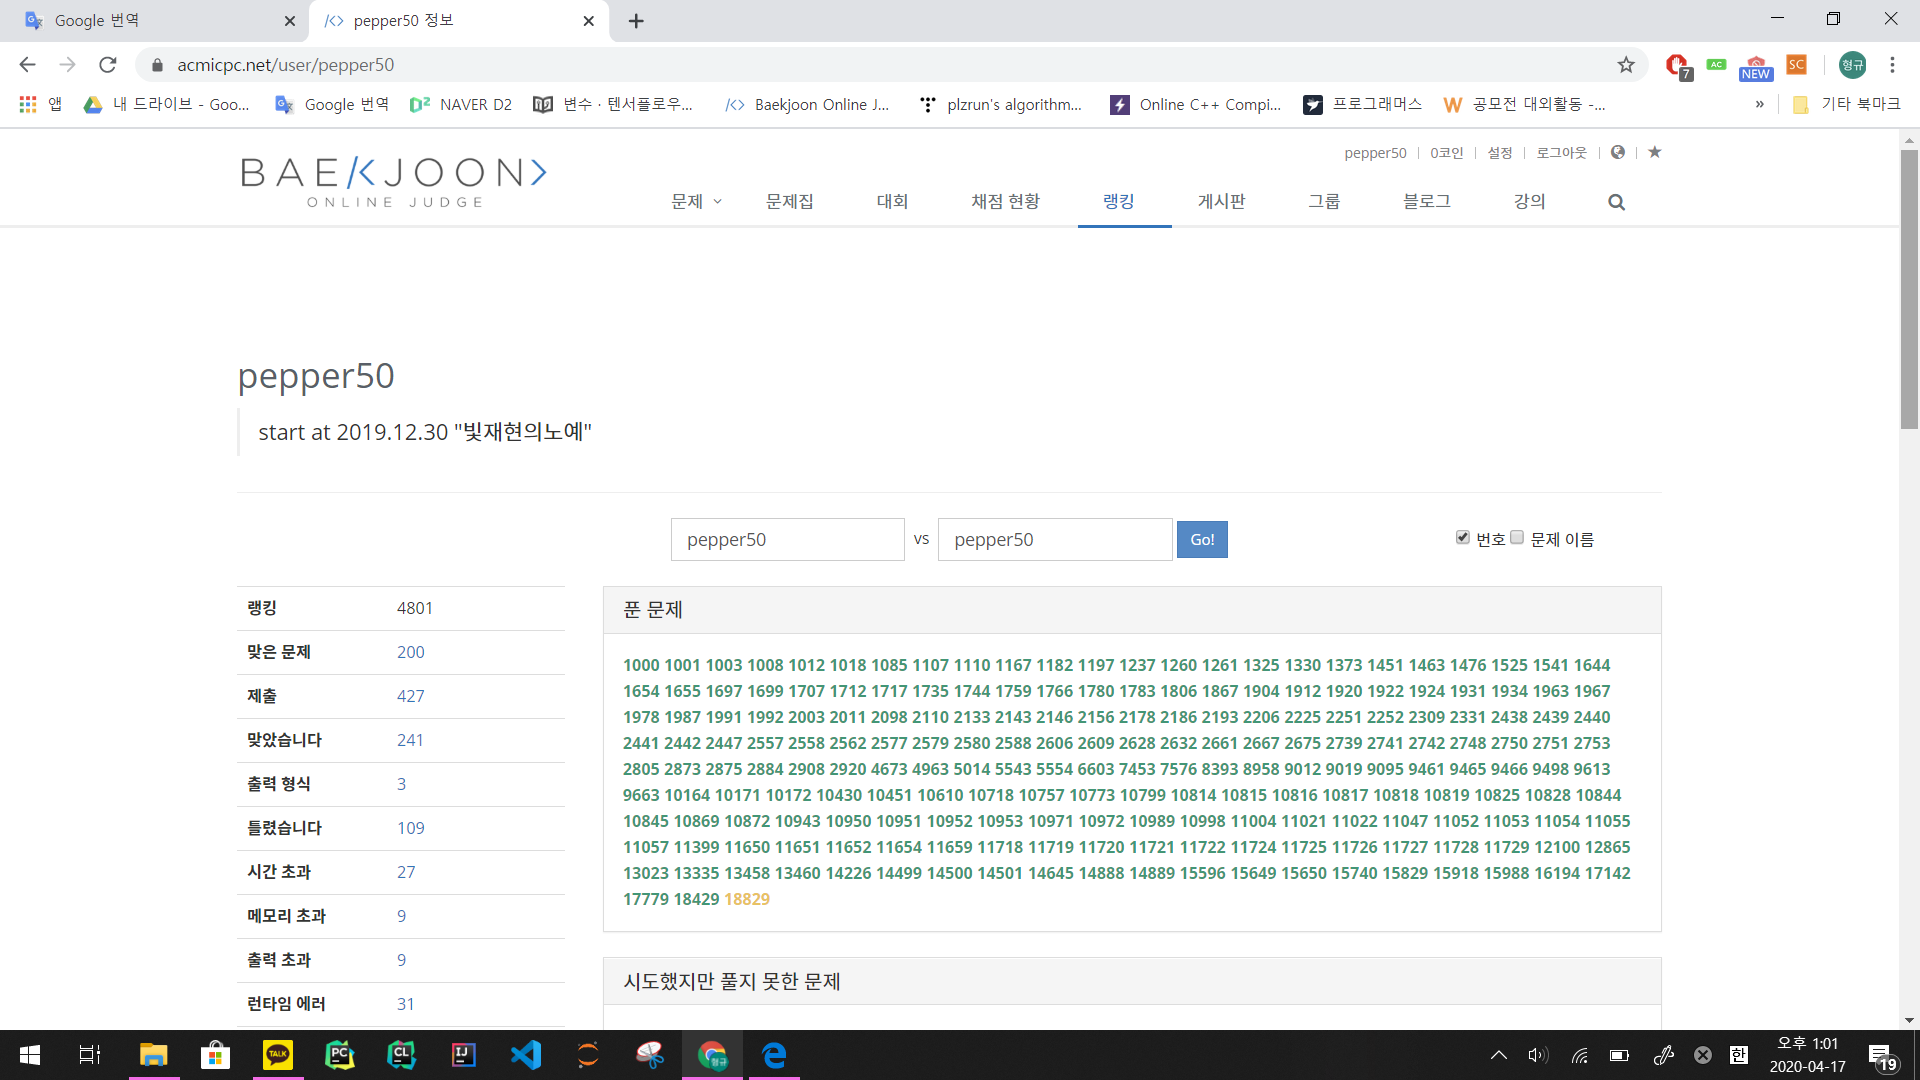This screenshot has height=1080, width=1920.
Task: Open Visual Studio Code from the taskbar
Action: [526, 1055]
